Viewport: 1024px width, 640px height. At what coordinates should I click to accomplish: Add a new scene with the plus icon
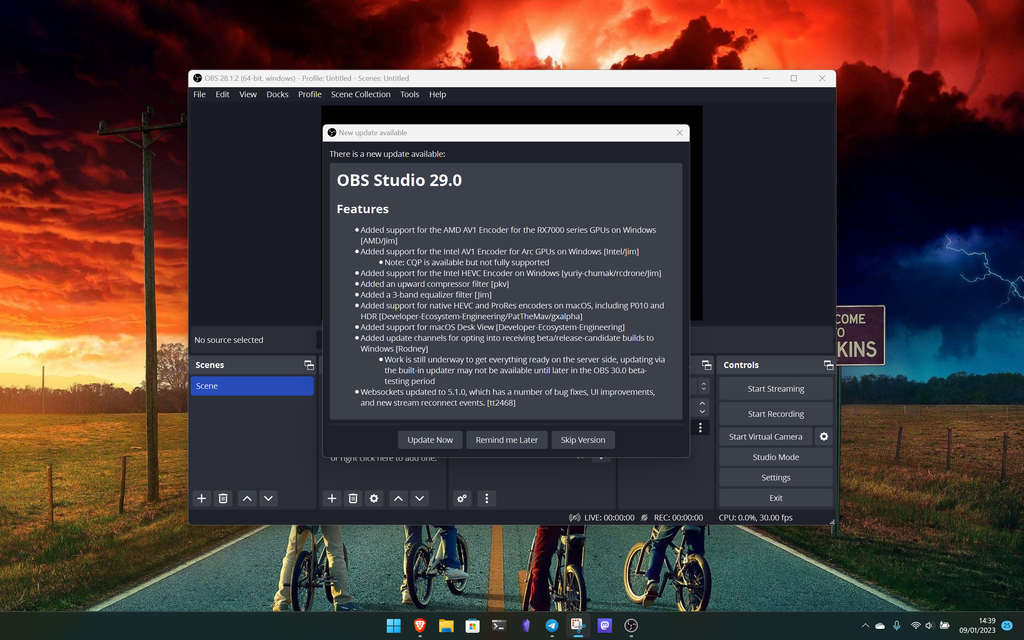pyautogui.click(x=201, y=498)
